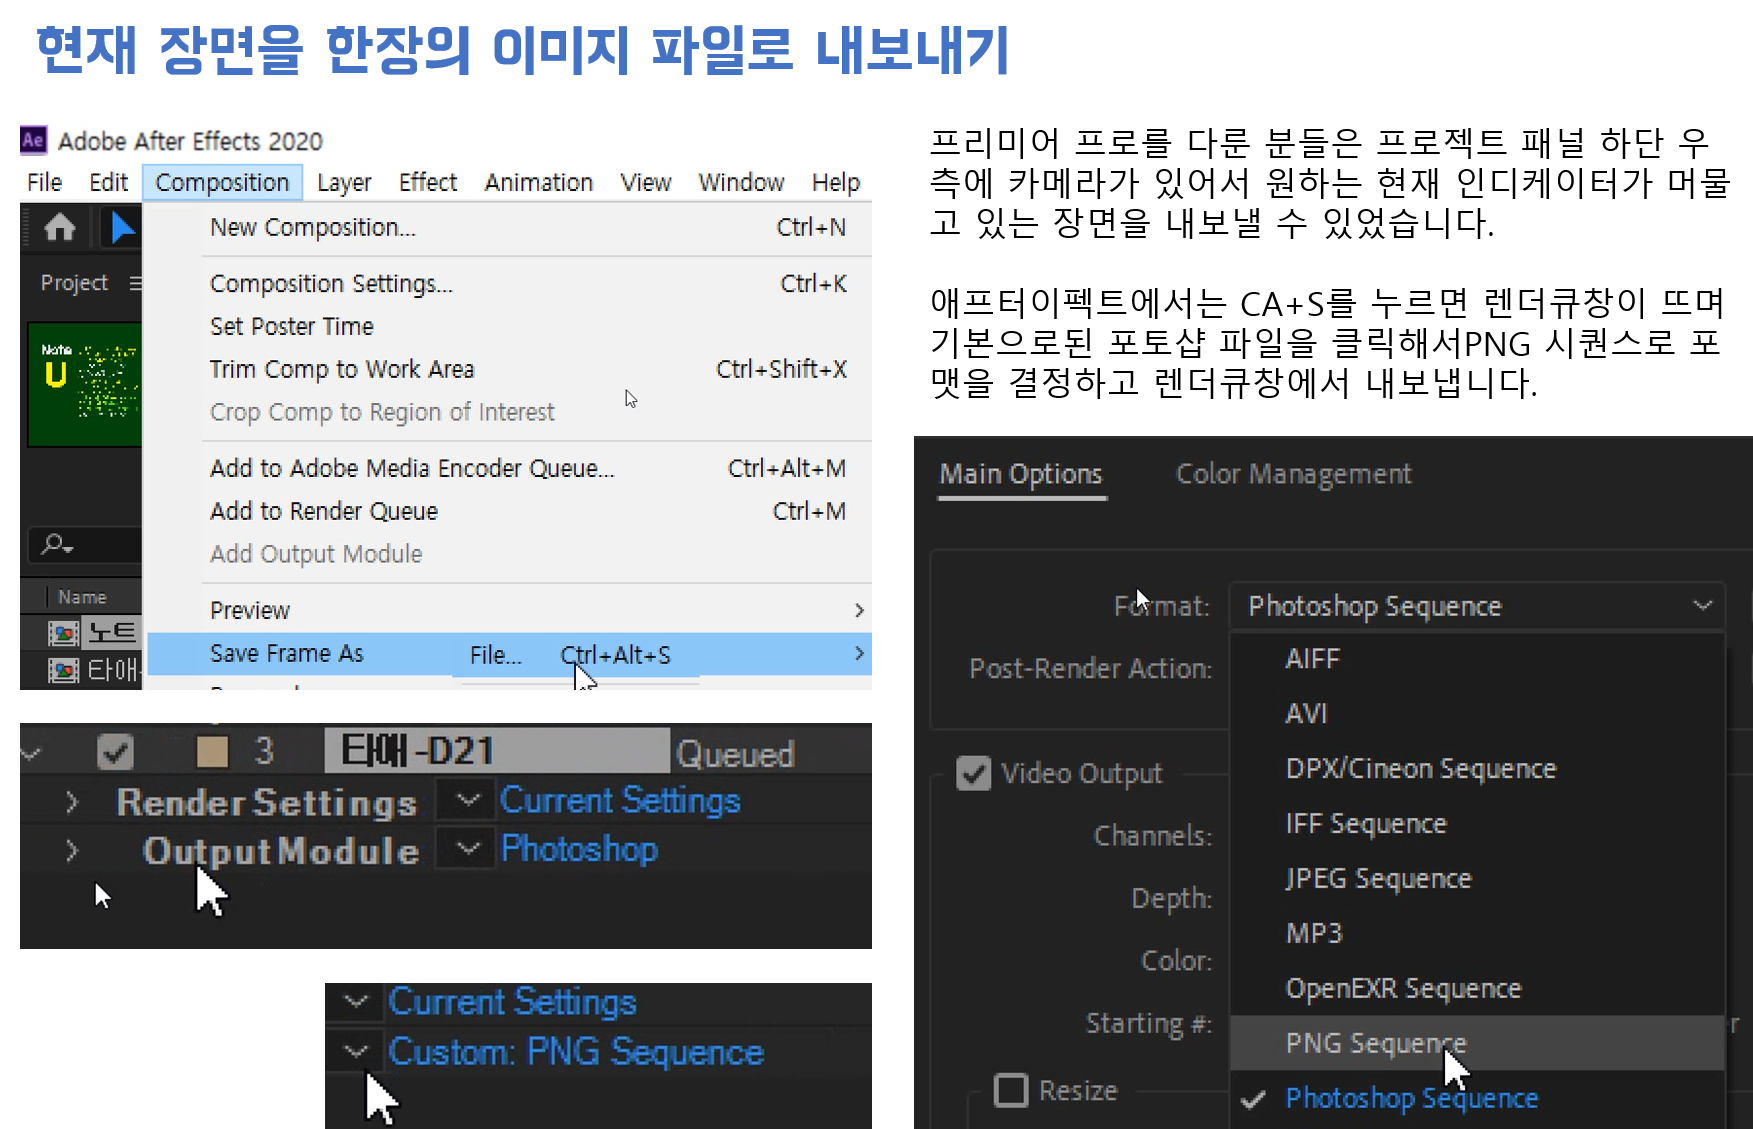The width and height of the screenshot is (1753, 1129).
Task: Open the Format dropdown showing Photoshop Sequence
Action: tap(1477, 606)
